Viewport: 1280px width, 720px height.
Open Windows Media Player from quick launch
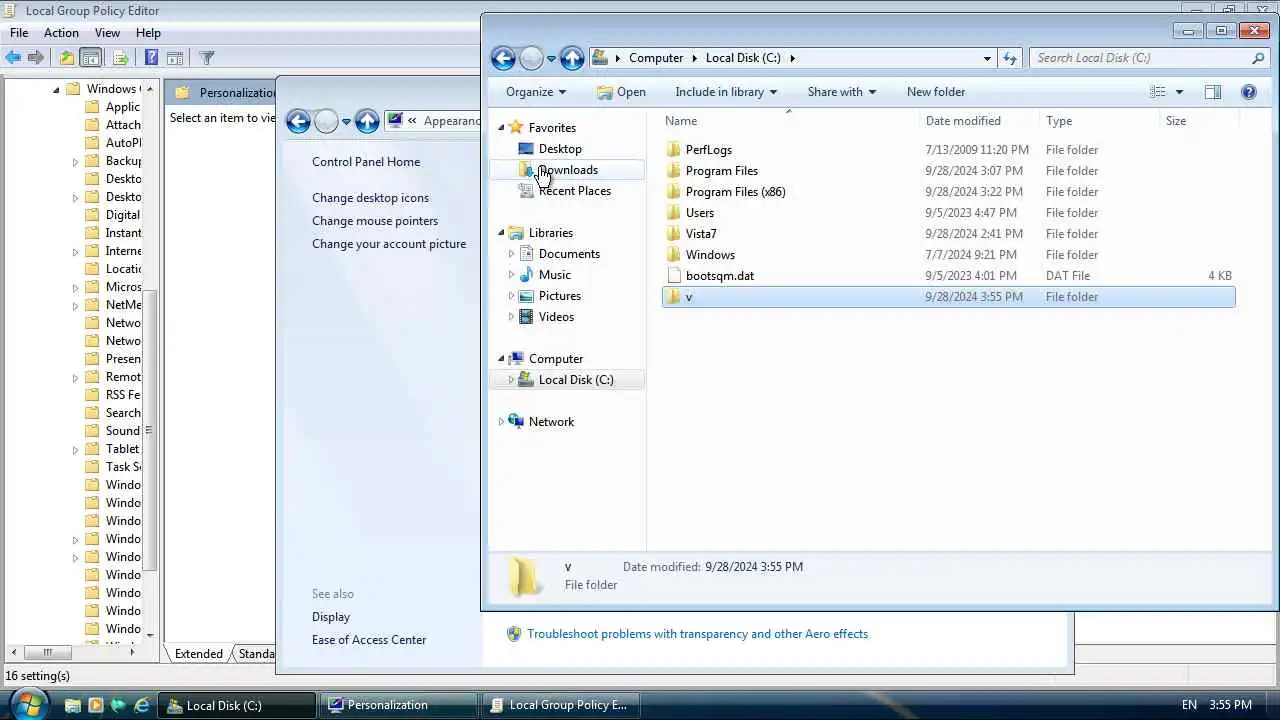96,705
